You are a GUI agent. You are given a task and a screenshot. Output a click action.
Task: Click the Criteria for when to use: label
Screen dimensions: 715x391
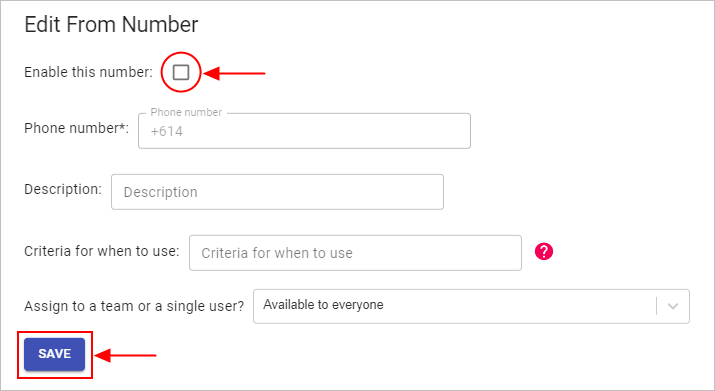(102, 251)
